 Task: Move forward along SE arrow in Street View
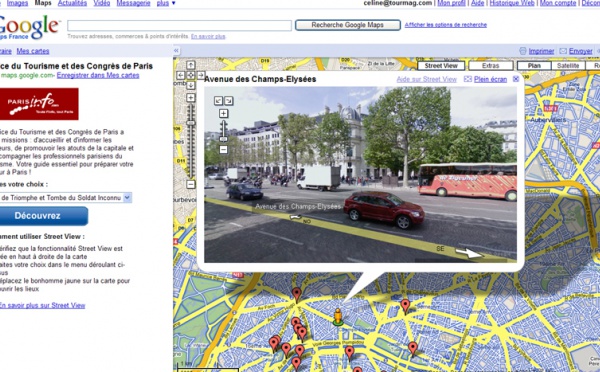(469, 253)
